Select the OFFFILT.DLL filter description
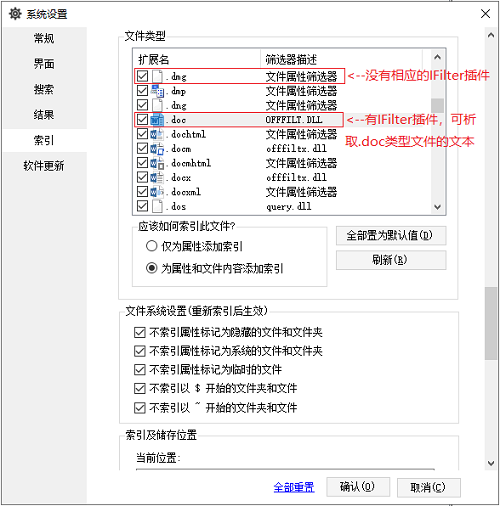500x506 pixels. tap(294, 120)
